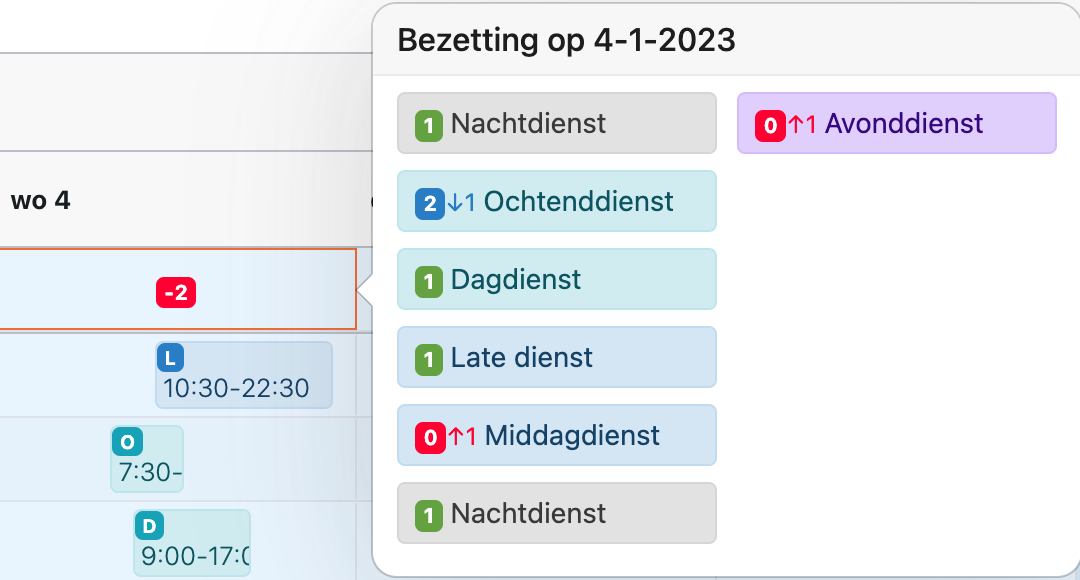Click the blue L shift badge
The image size is (1080, 580).
click(x=170, y=358)
